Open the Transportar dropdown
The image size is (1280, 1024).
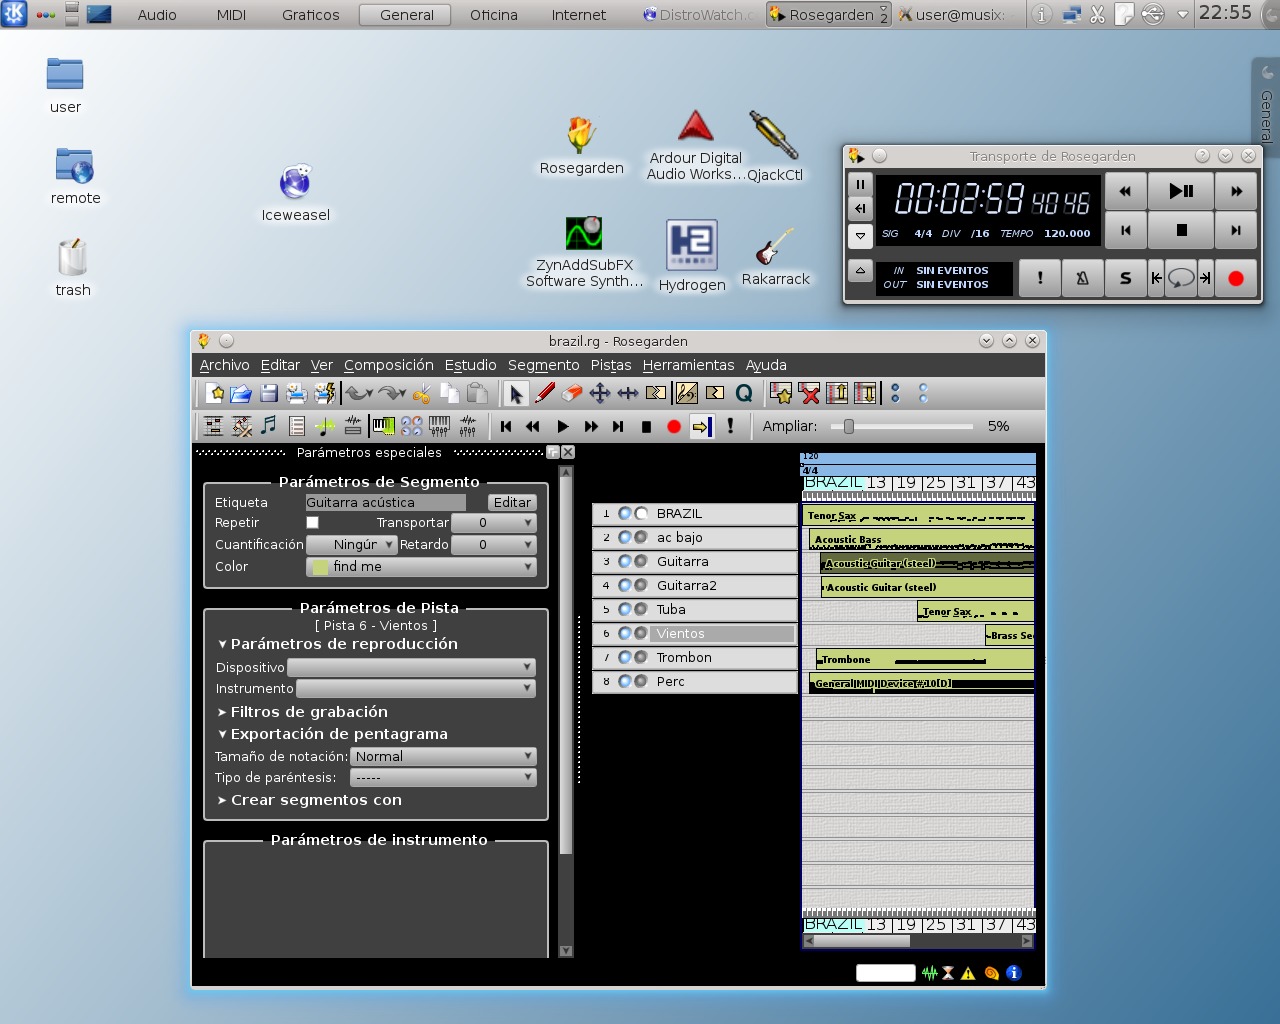[494, 523]
